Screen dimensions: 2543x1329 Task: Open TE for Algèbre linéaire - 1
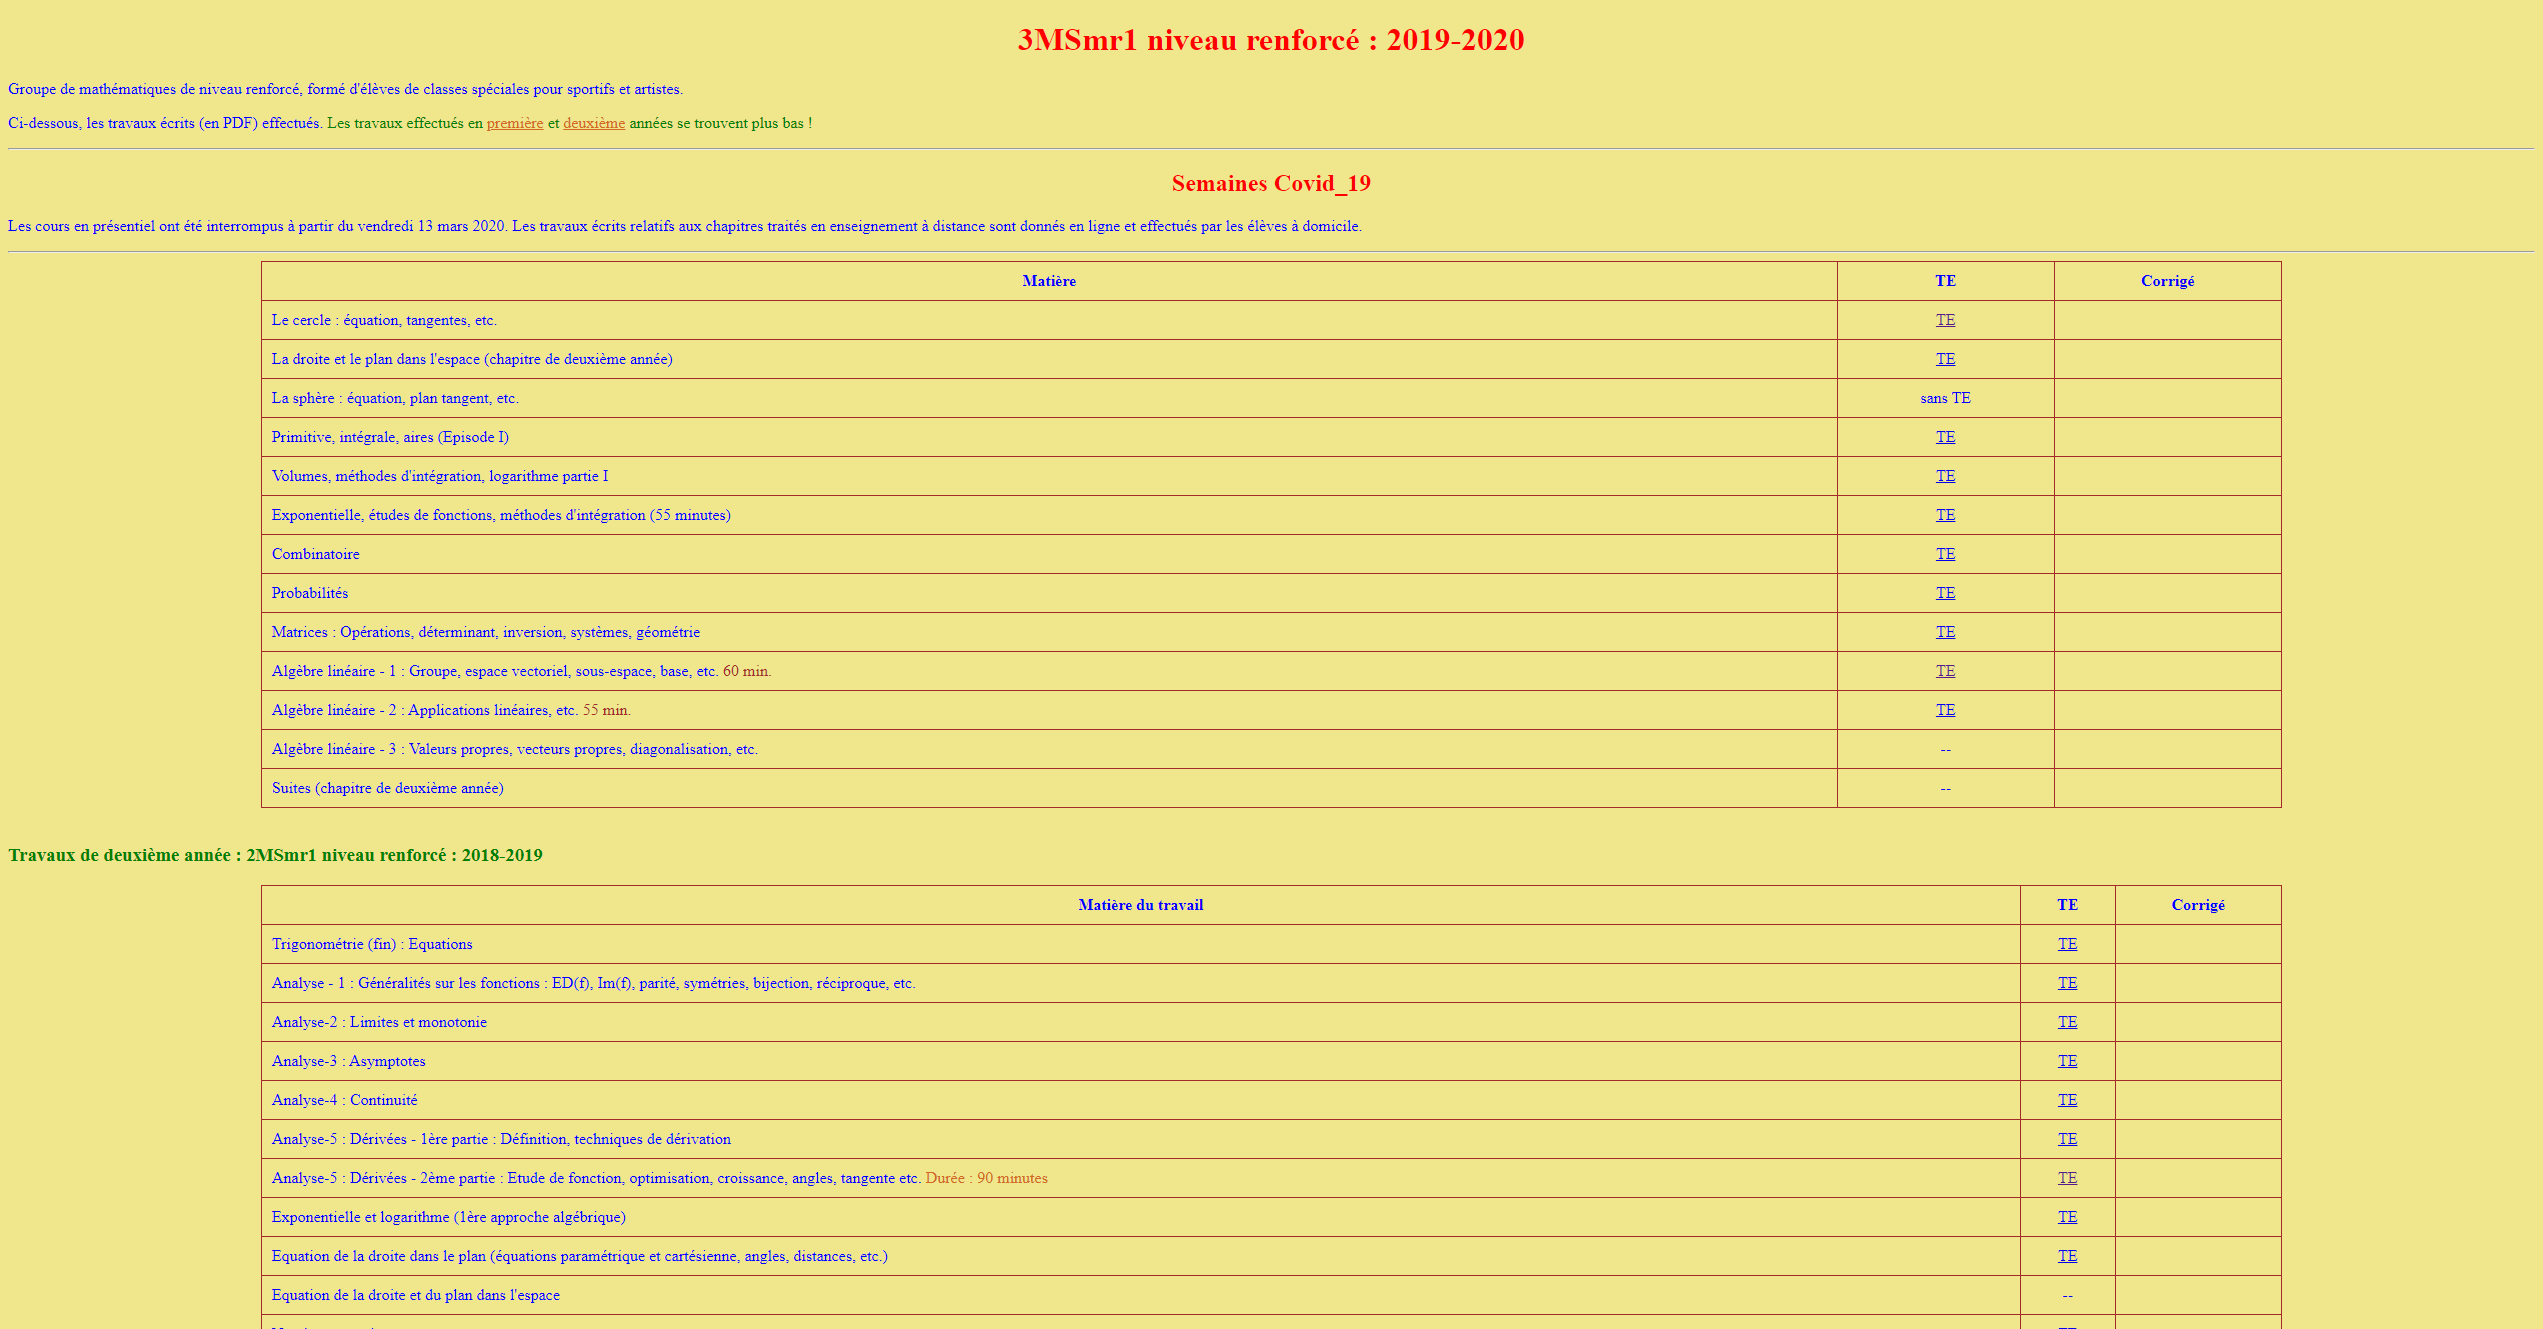coord(1944,671)
